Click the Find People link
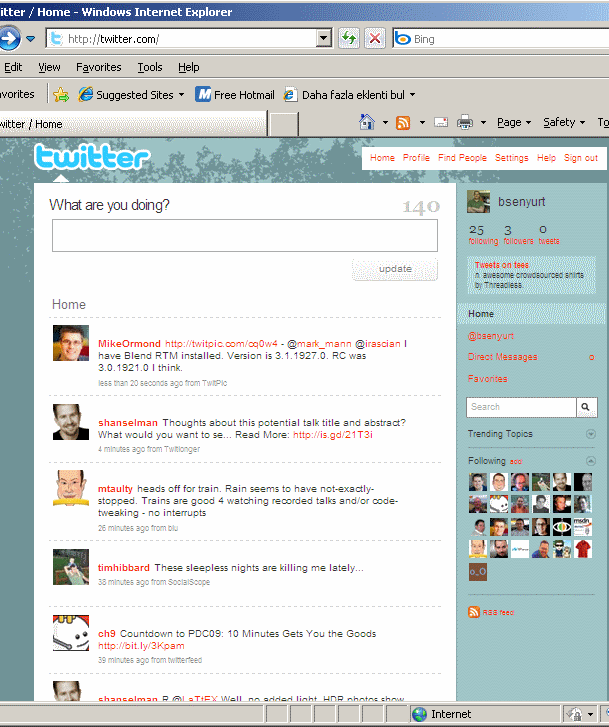 tap(462, 158)
